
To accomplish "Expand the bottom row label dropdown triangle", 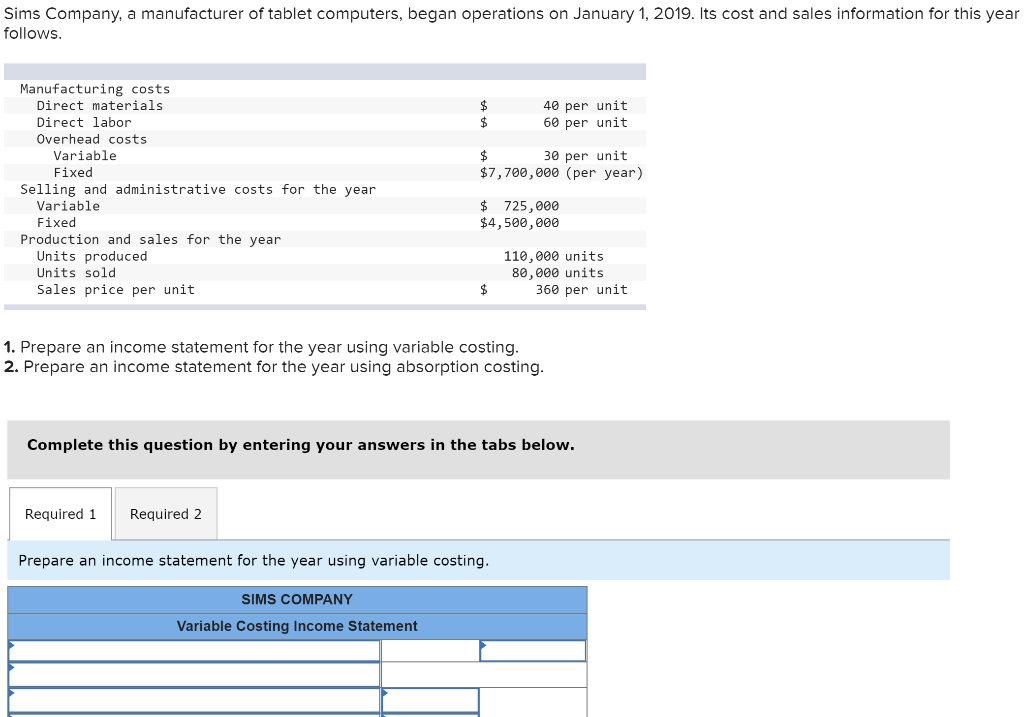I will 10,712.
